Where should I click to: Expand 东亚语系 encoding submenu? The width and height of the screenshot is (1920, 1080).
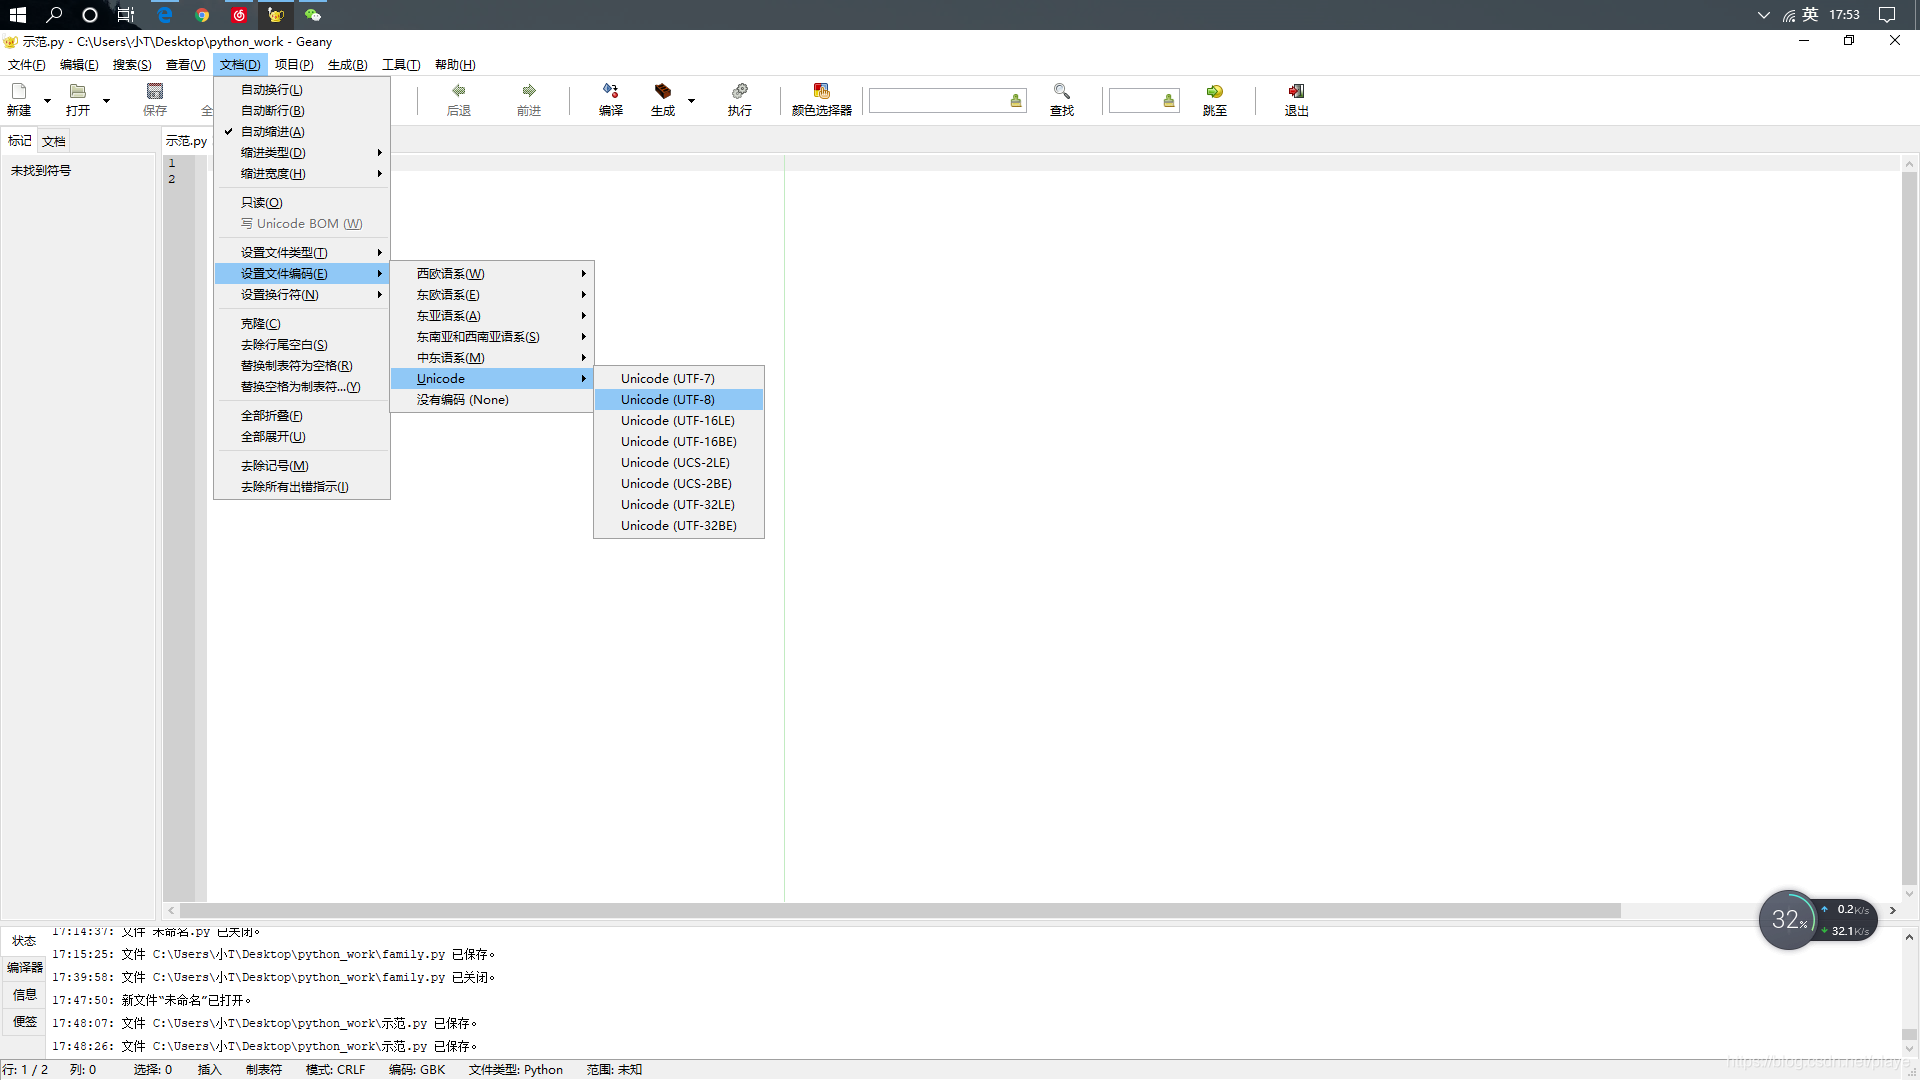[x=492, y=316]
